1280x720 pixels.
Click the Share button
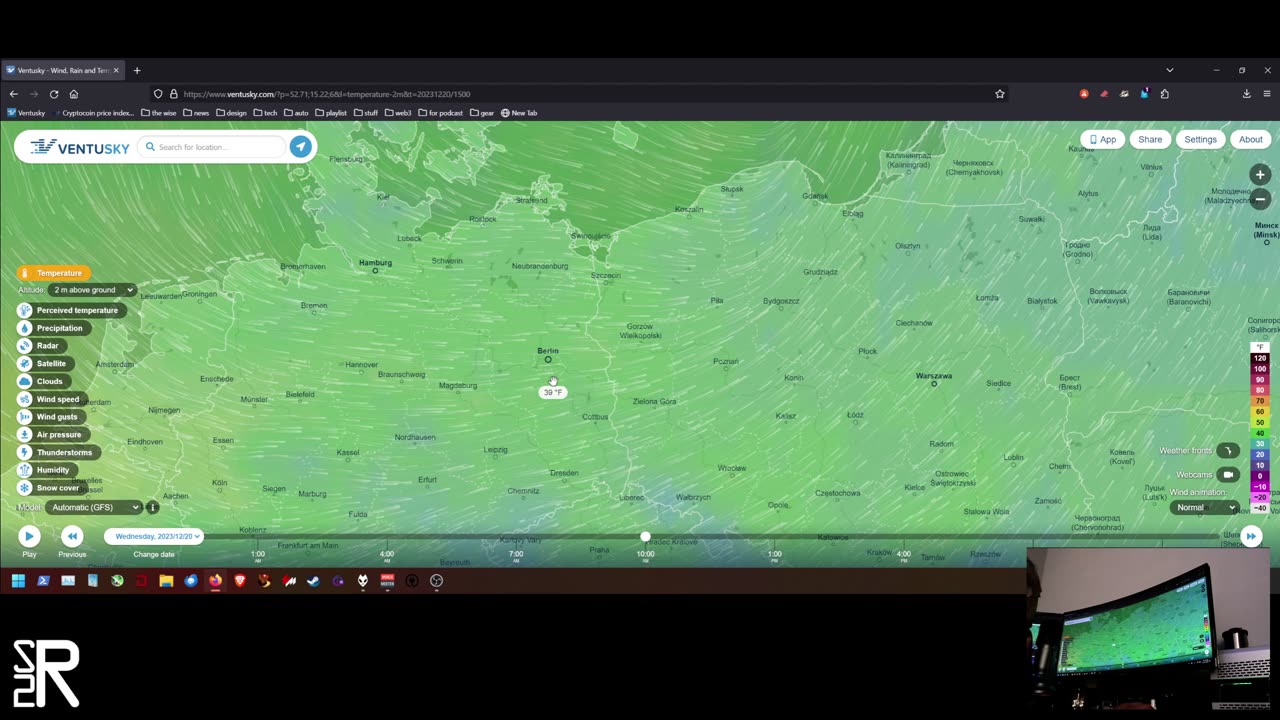(1150, 139)
